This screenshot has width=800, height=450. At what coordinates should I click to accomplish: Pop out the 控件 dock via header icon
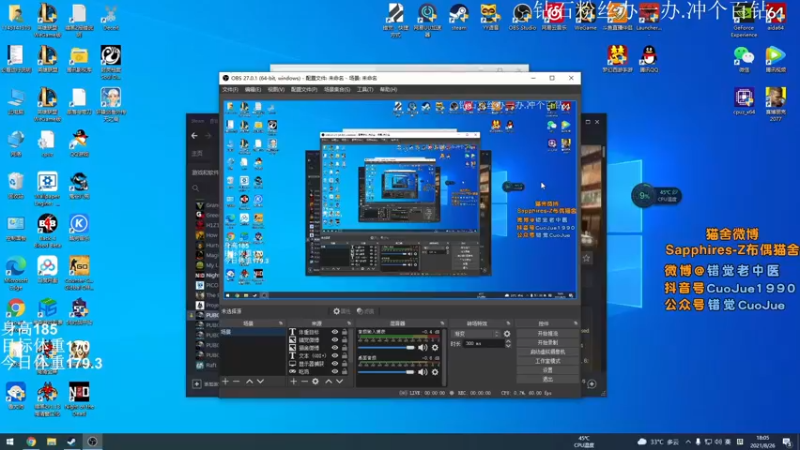click(x=575, y=323)
